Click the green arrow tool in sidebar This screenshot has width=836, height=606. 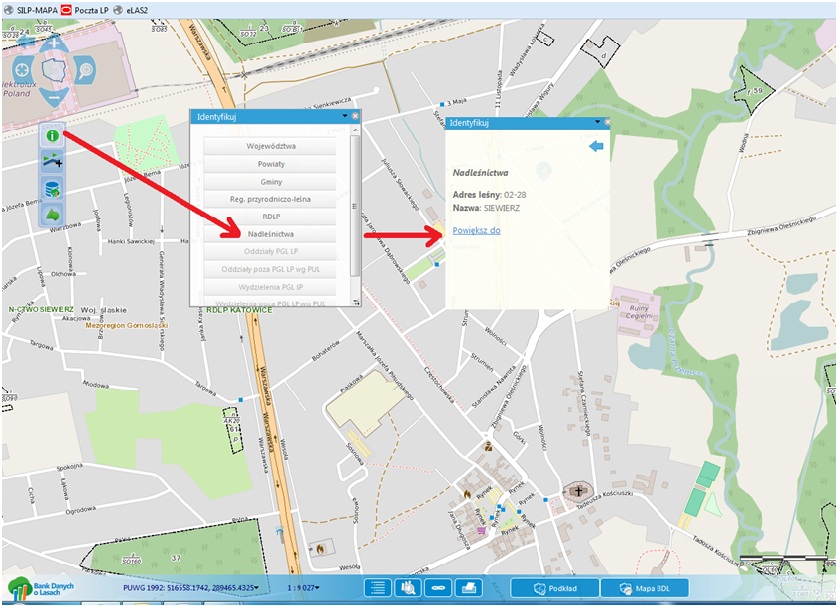(x=52, y=213)
